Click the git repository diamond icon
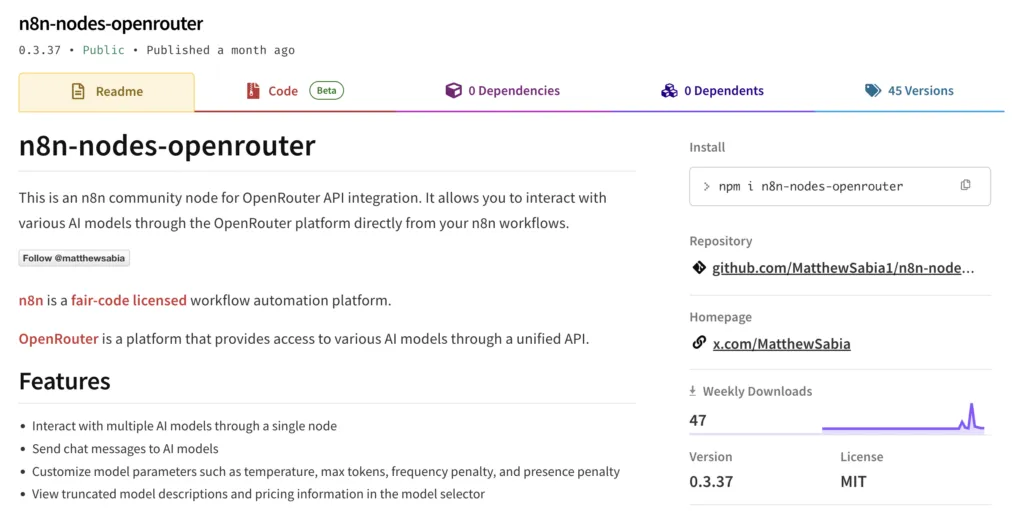The height and width of the screenshot is (511, 1024). pyautogui.click(x=699, y=268)
